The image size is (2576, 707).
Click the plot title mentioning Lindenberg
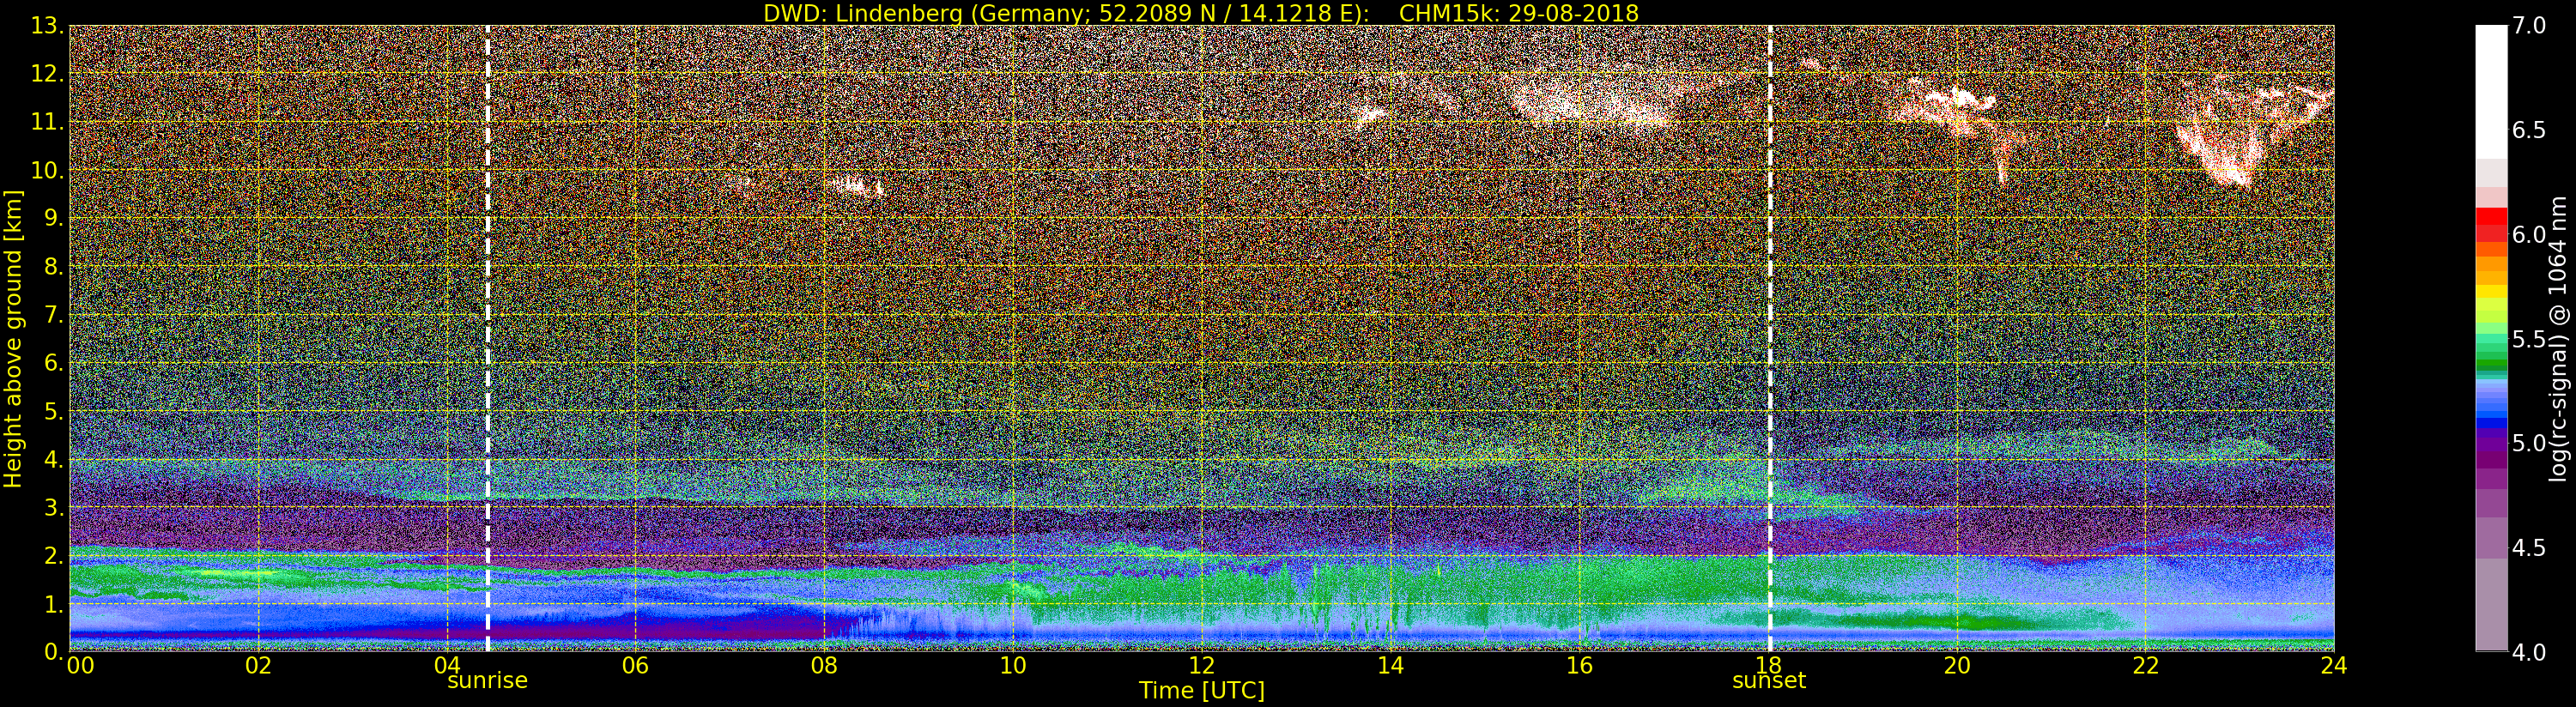(1200, 13)
